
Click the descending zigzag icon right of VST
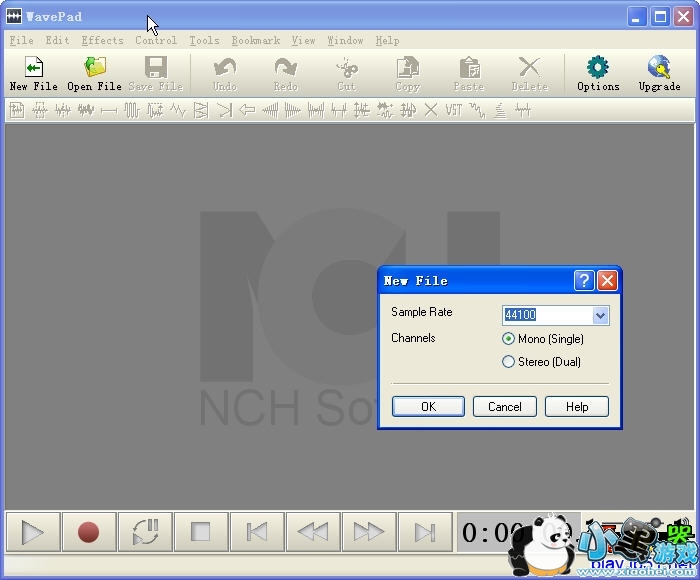tap(477, 110)
